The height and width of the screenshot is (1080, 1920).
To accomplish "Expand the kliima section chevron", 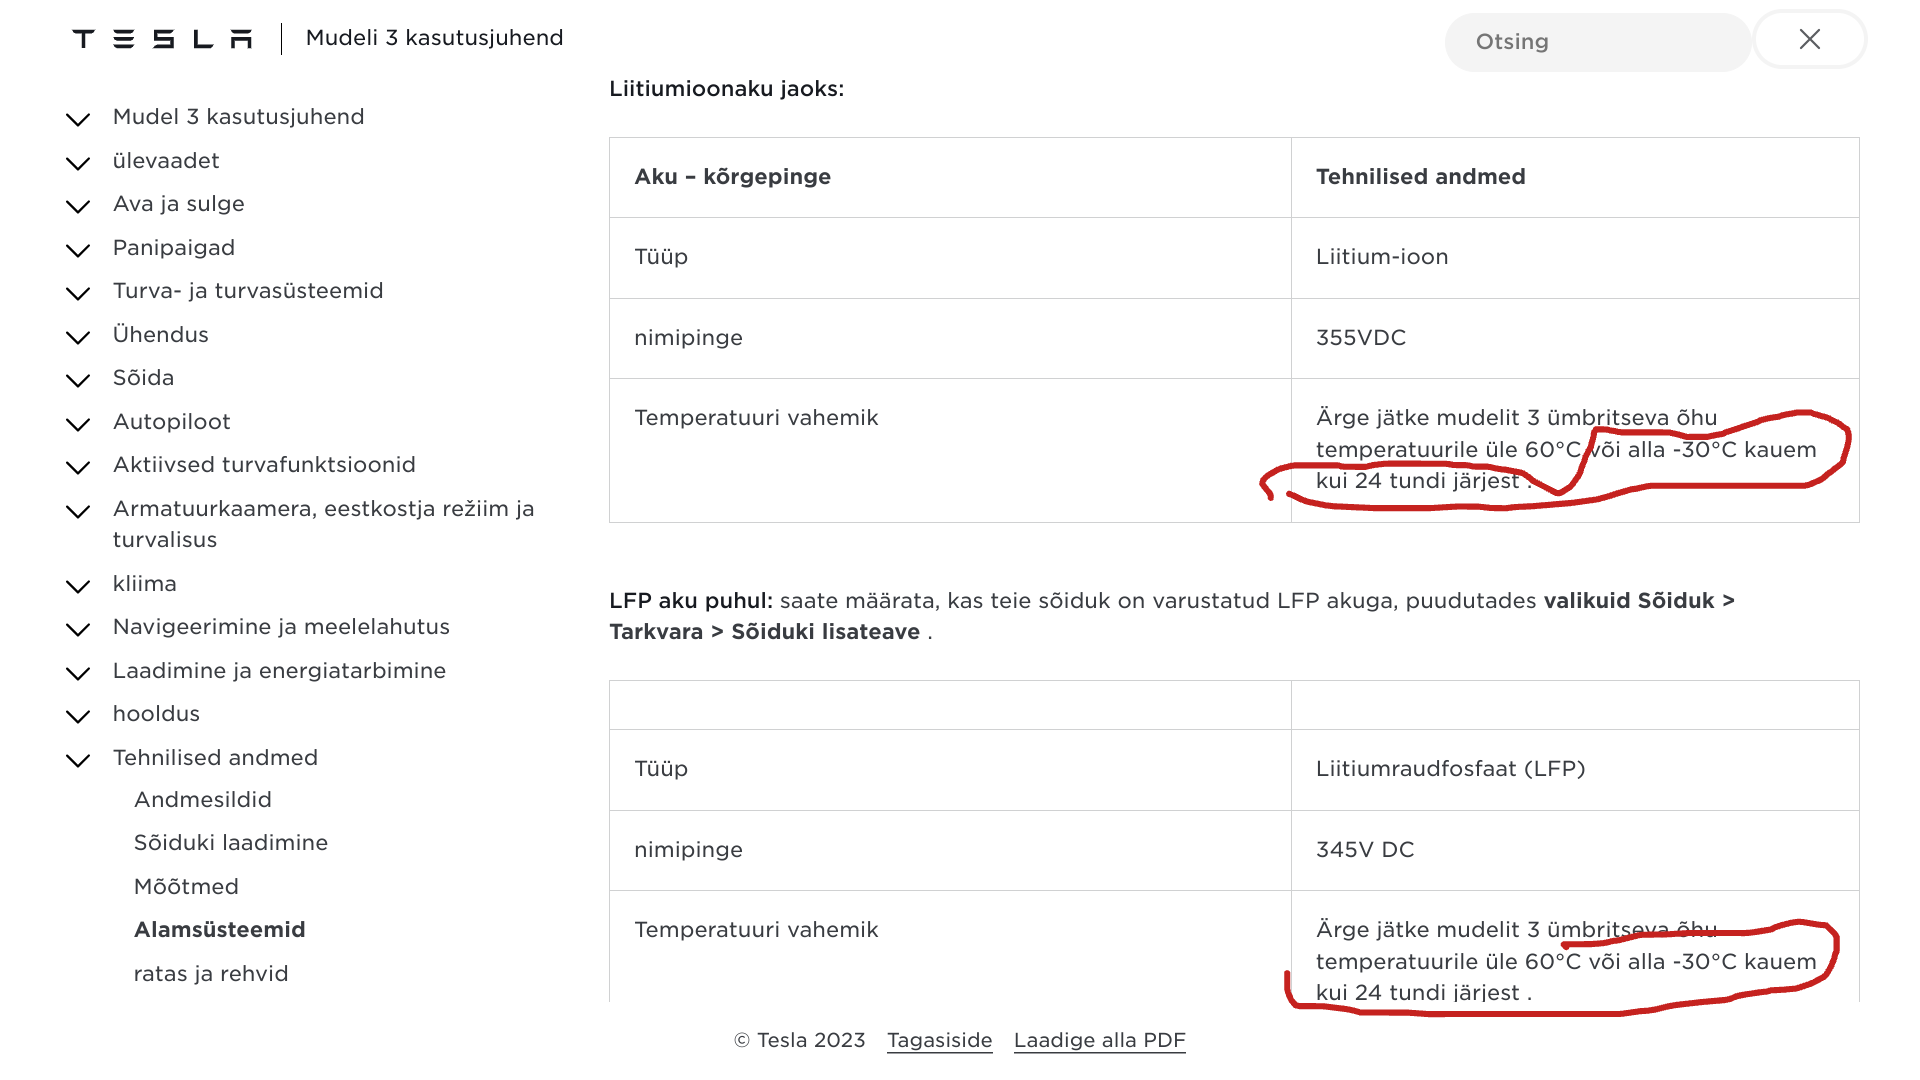I will (x=78, y=586).
